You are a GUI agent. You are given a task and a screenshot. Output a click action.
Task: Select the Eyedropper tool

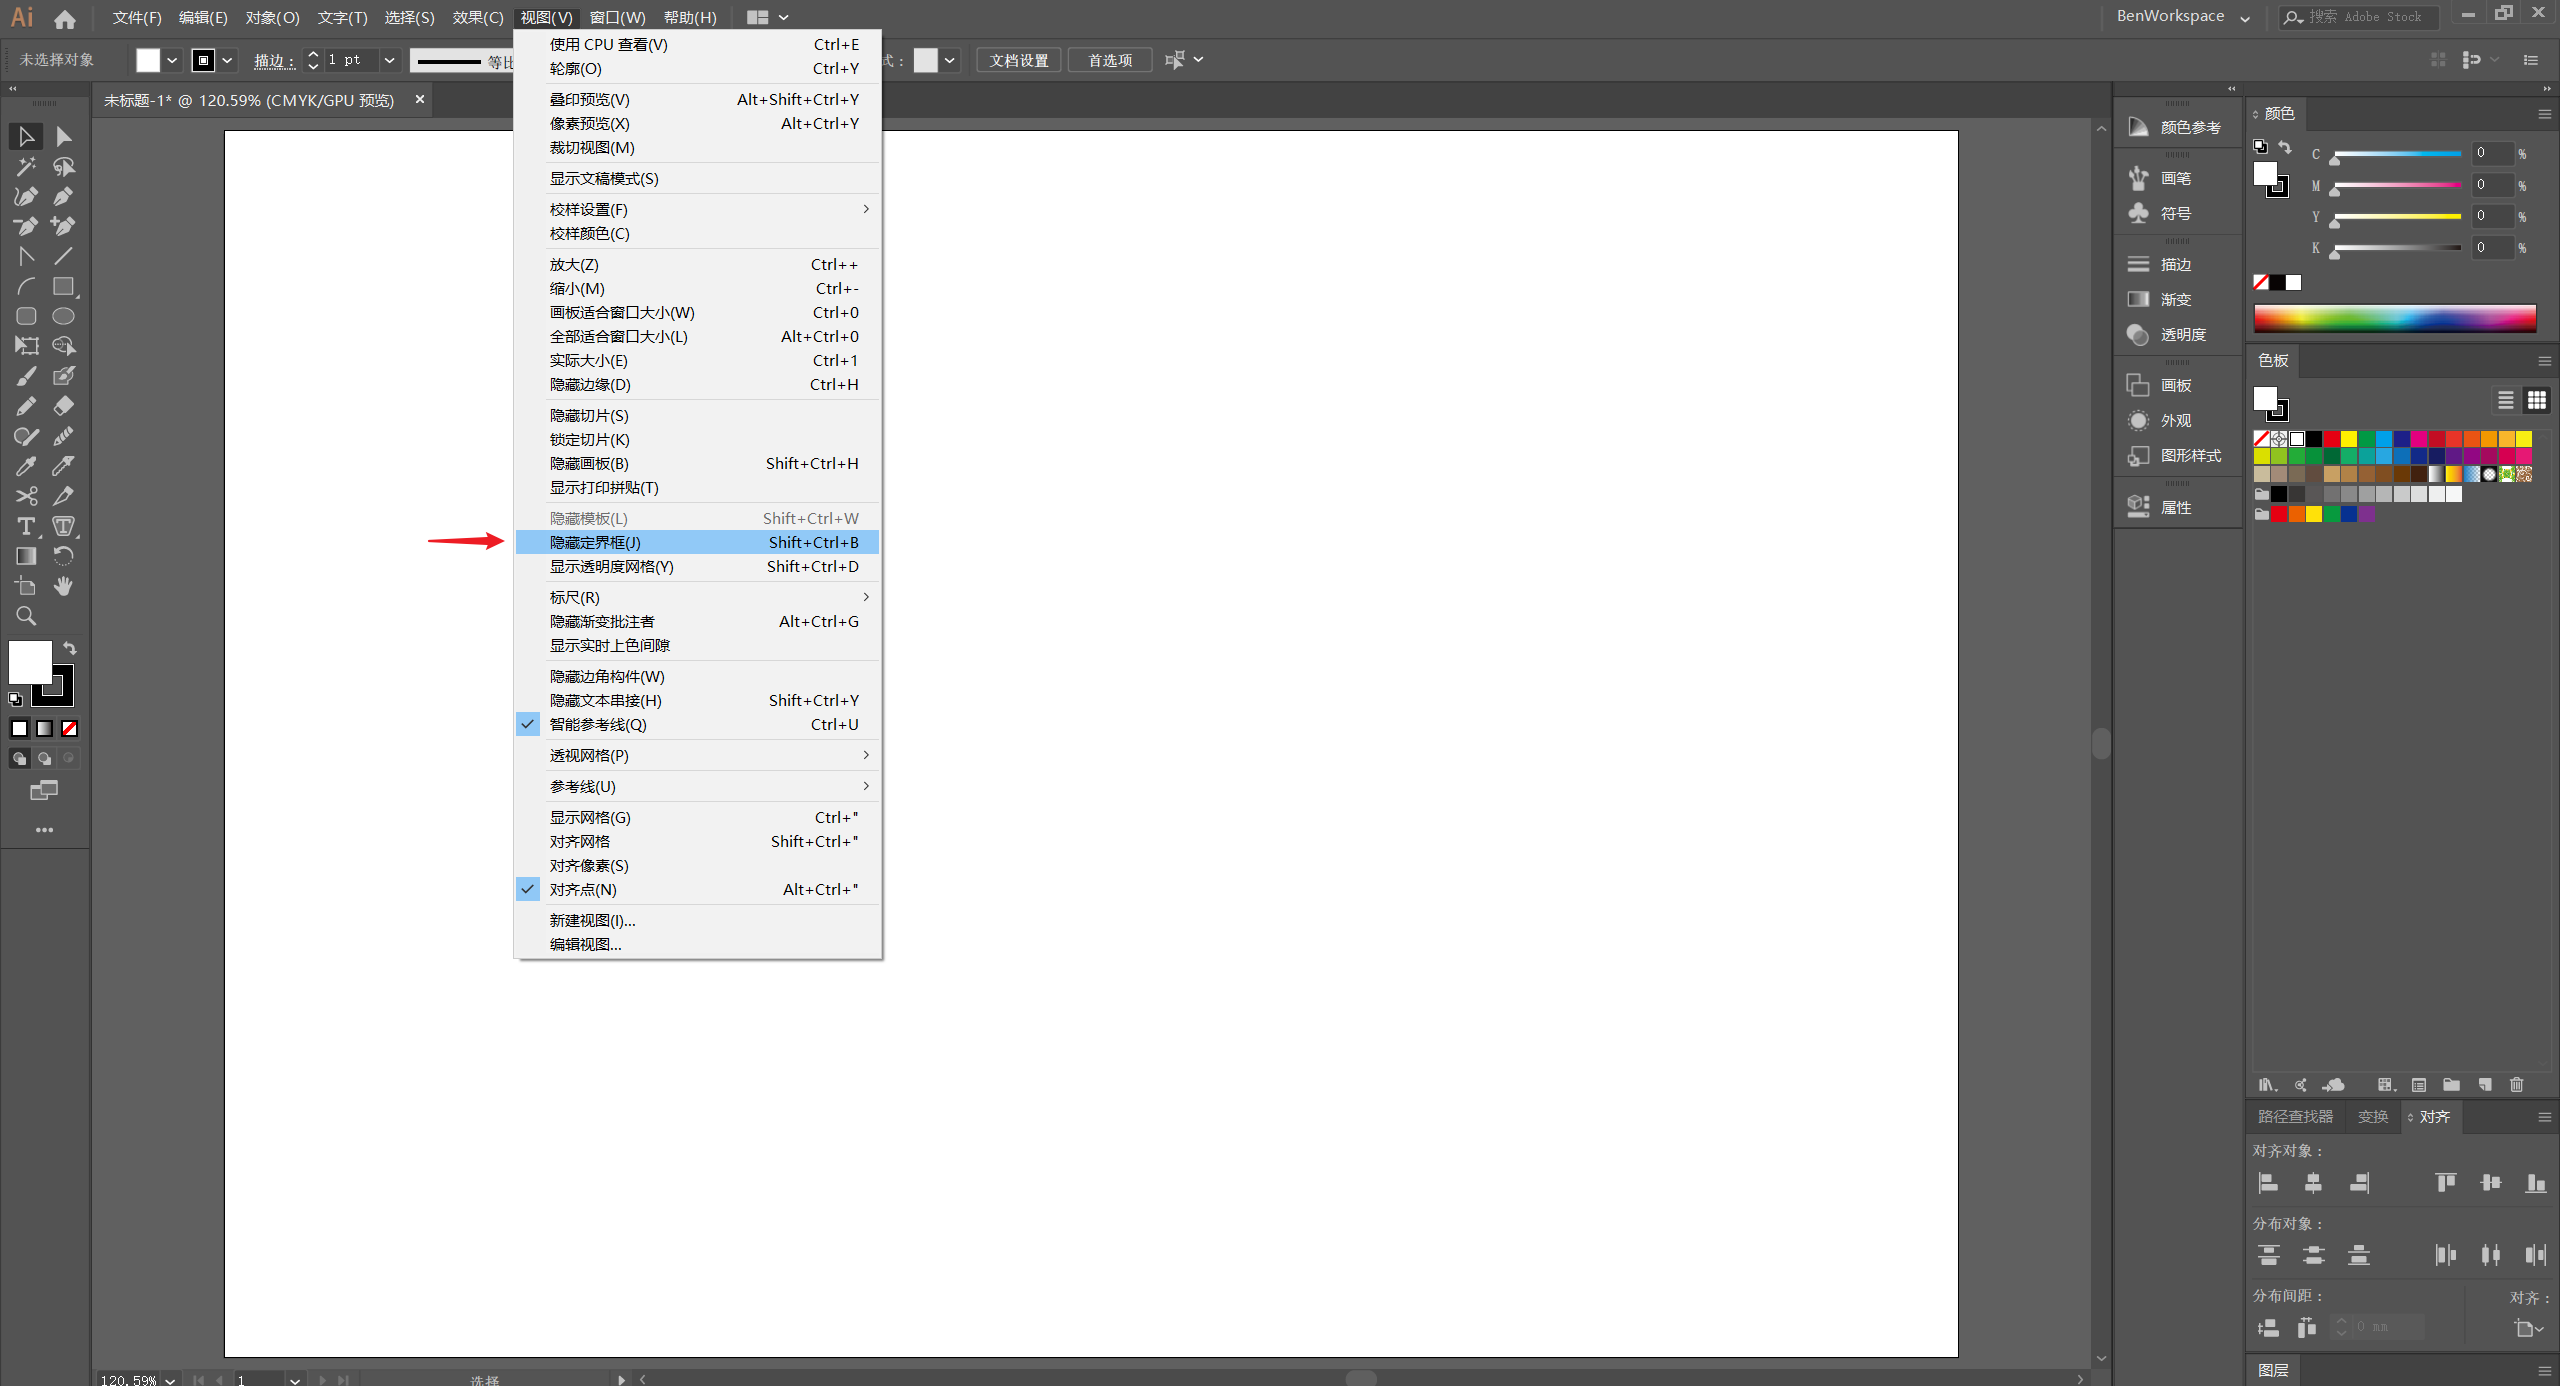[x=26, y=466]
